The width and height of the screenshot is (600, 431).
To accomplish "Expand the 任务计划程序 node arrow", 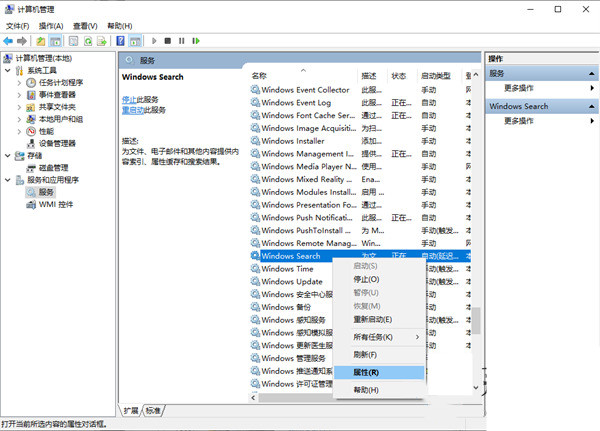I will [x=19, y=83].
